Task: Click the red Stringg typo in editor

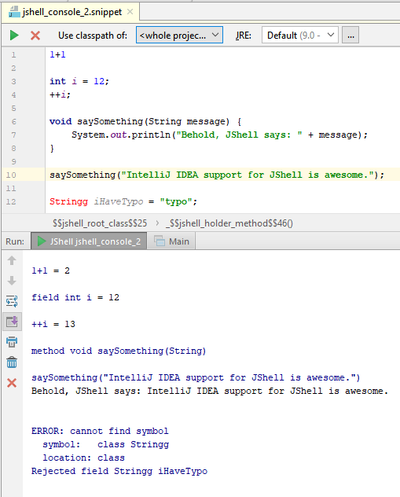Action: (69, 202)
